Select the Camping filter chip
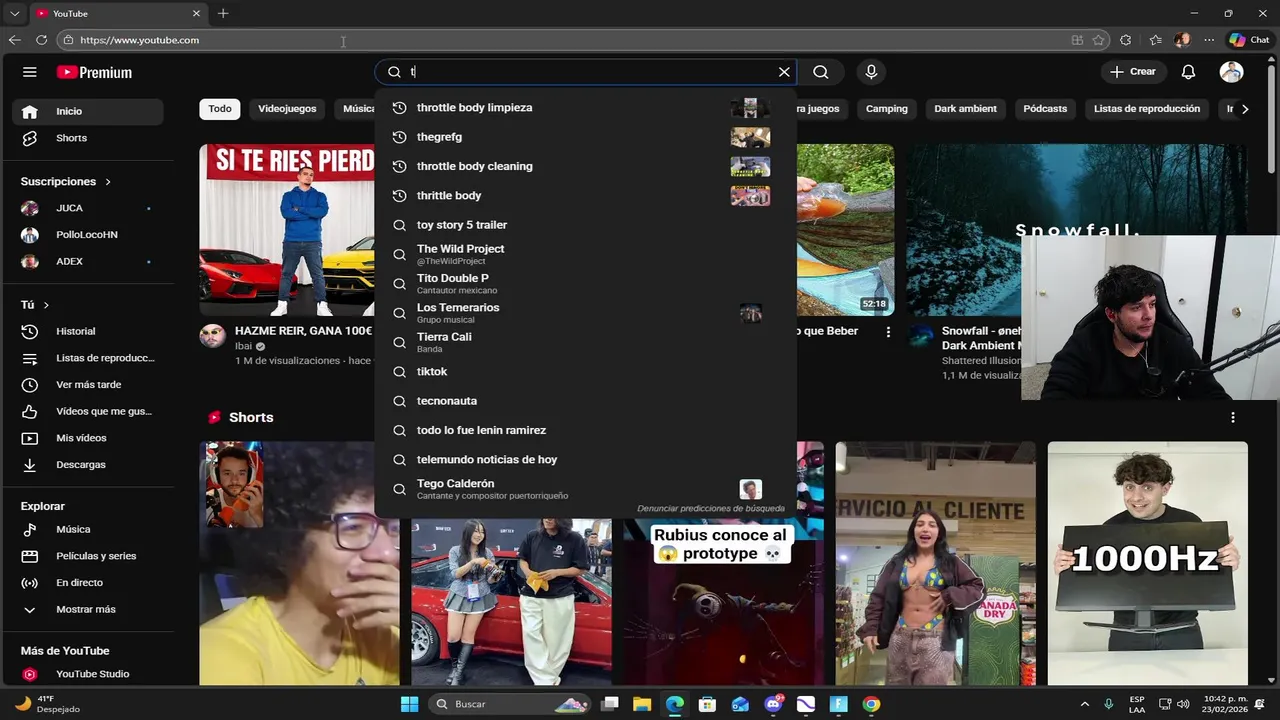Viewport: 1280px width, 720px height. click(x=887, y=109)
